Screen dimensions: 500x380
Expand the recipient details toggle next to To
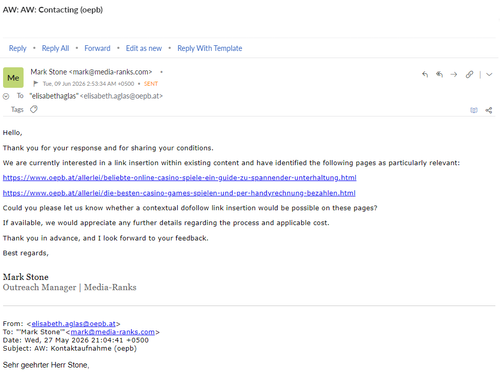[6, 96]
